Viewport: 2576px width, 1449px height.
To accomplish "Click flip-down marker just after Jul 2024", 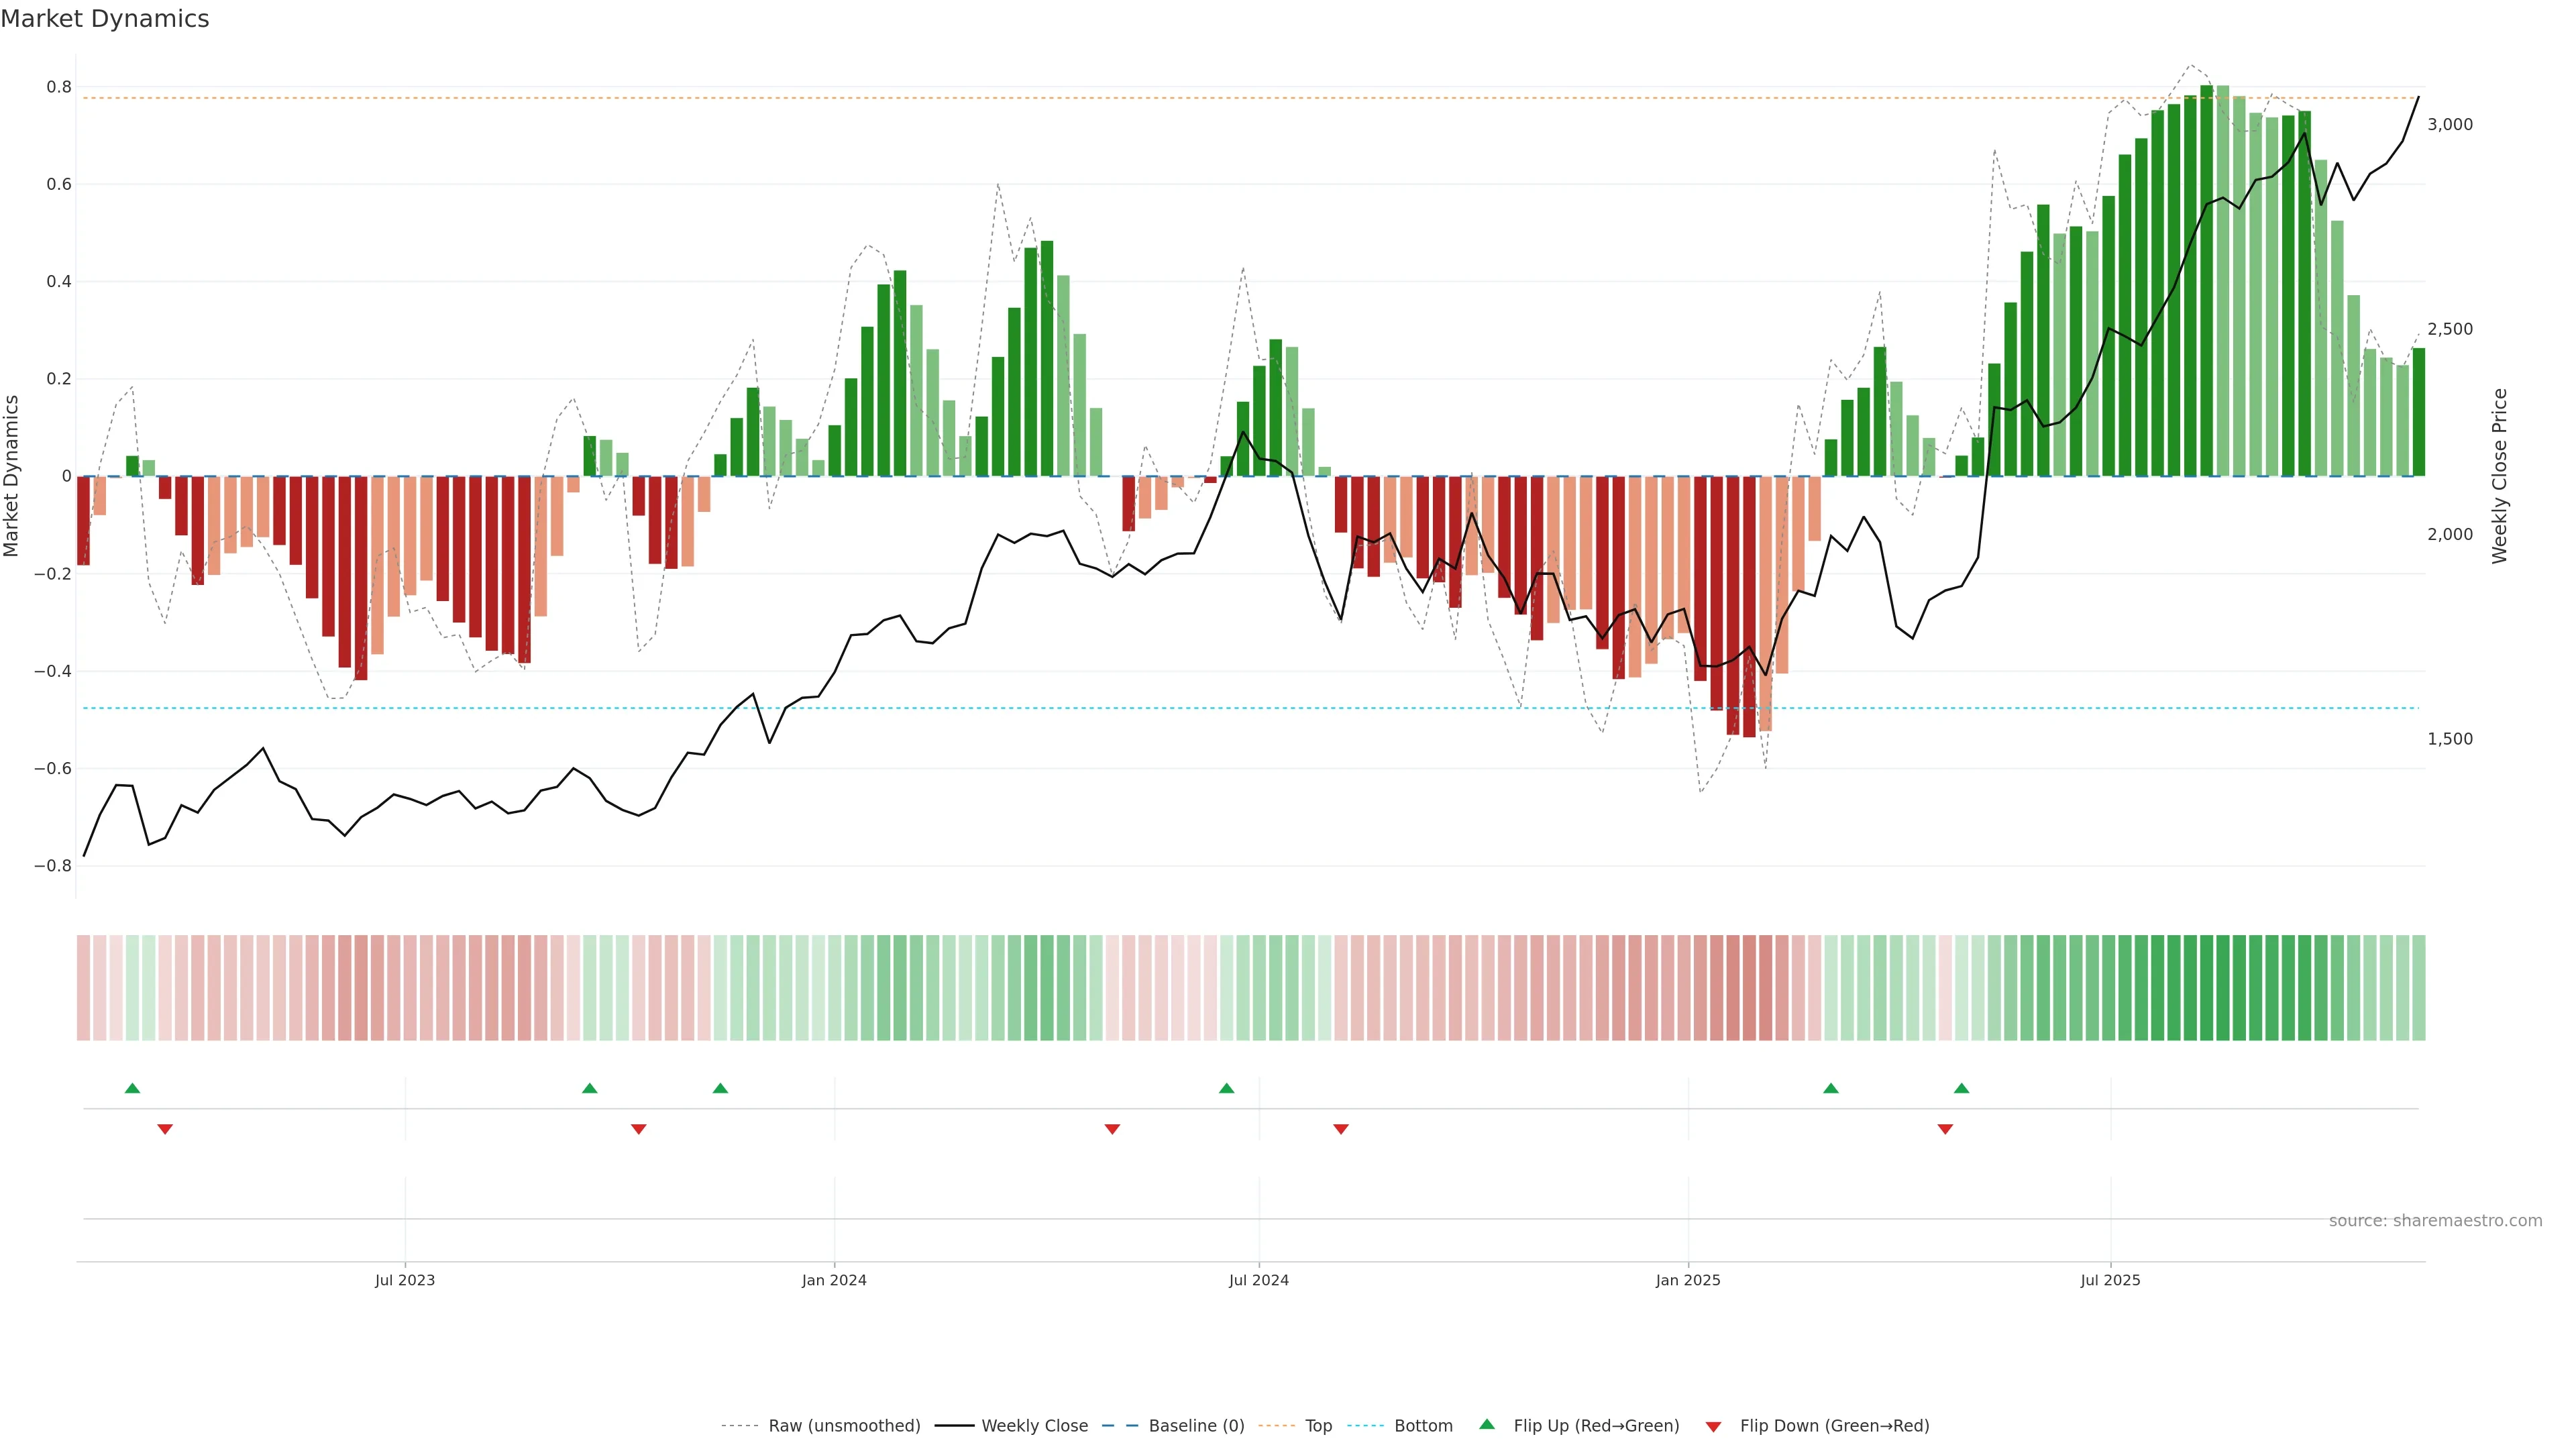I will pyautogui.click(x=1341, y=1129).
